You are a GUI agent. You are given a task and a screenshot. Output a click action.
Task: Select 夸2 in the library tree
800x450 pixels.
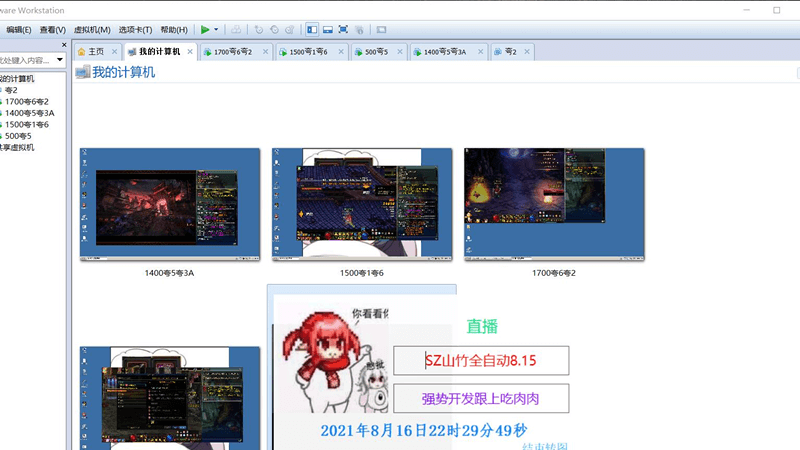click(x=11, y=90)
